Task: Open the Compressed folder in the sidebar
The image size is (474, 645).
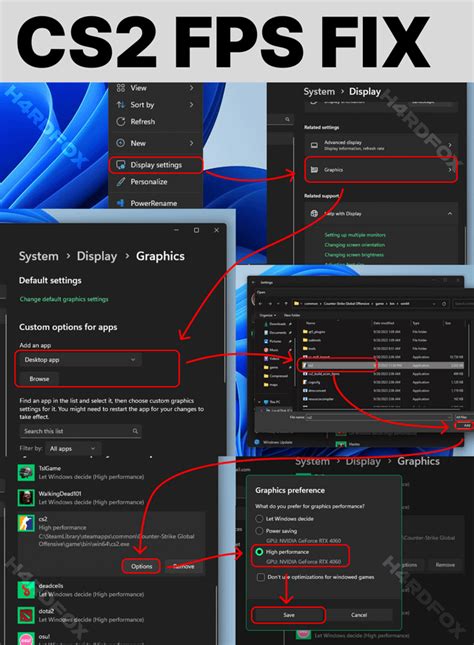Action: click(277, 376)
